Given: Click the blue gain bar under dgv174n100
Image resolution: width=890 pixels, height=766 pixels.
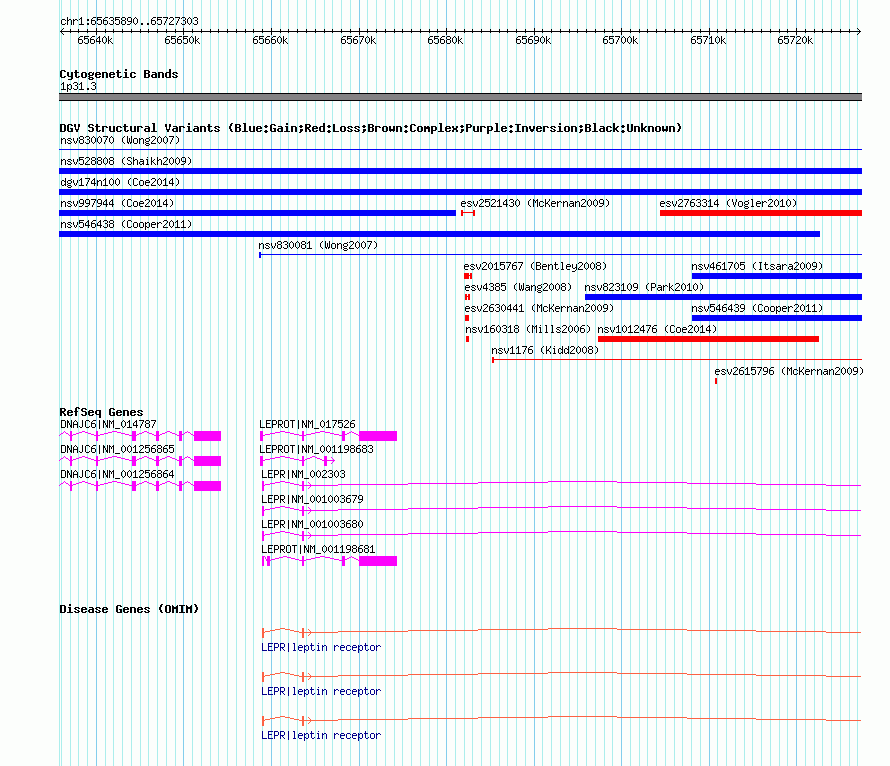Looking at the screenshot, I should click(460, 192).
